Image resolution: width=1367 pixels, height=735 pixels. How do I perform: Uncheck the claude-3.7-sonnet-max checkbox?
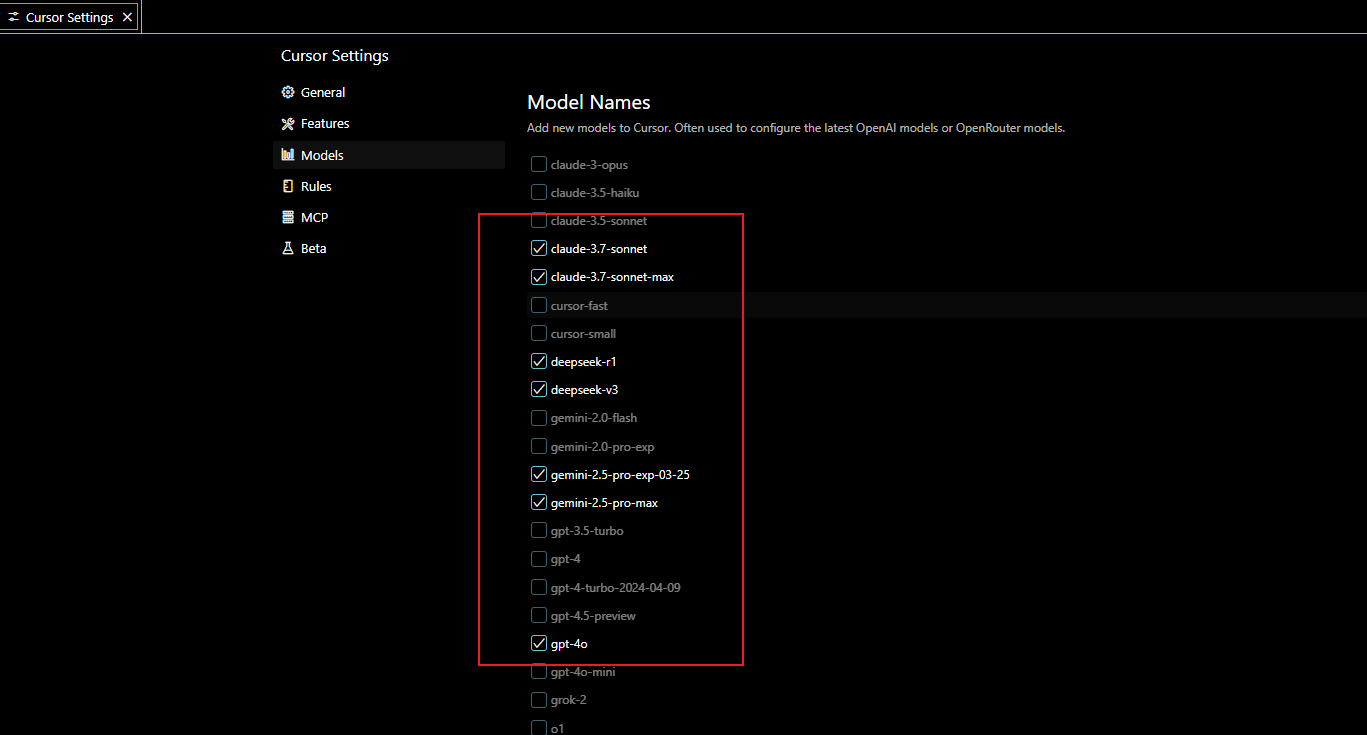pos(539,276)
